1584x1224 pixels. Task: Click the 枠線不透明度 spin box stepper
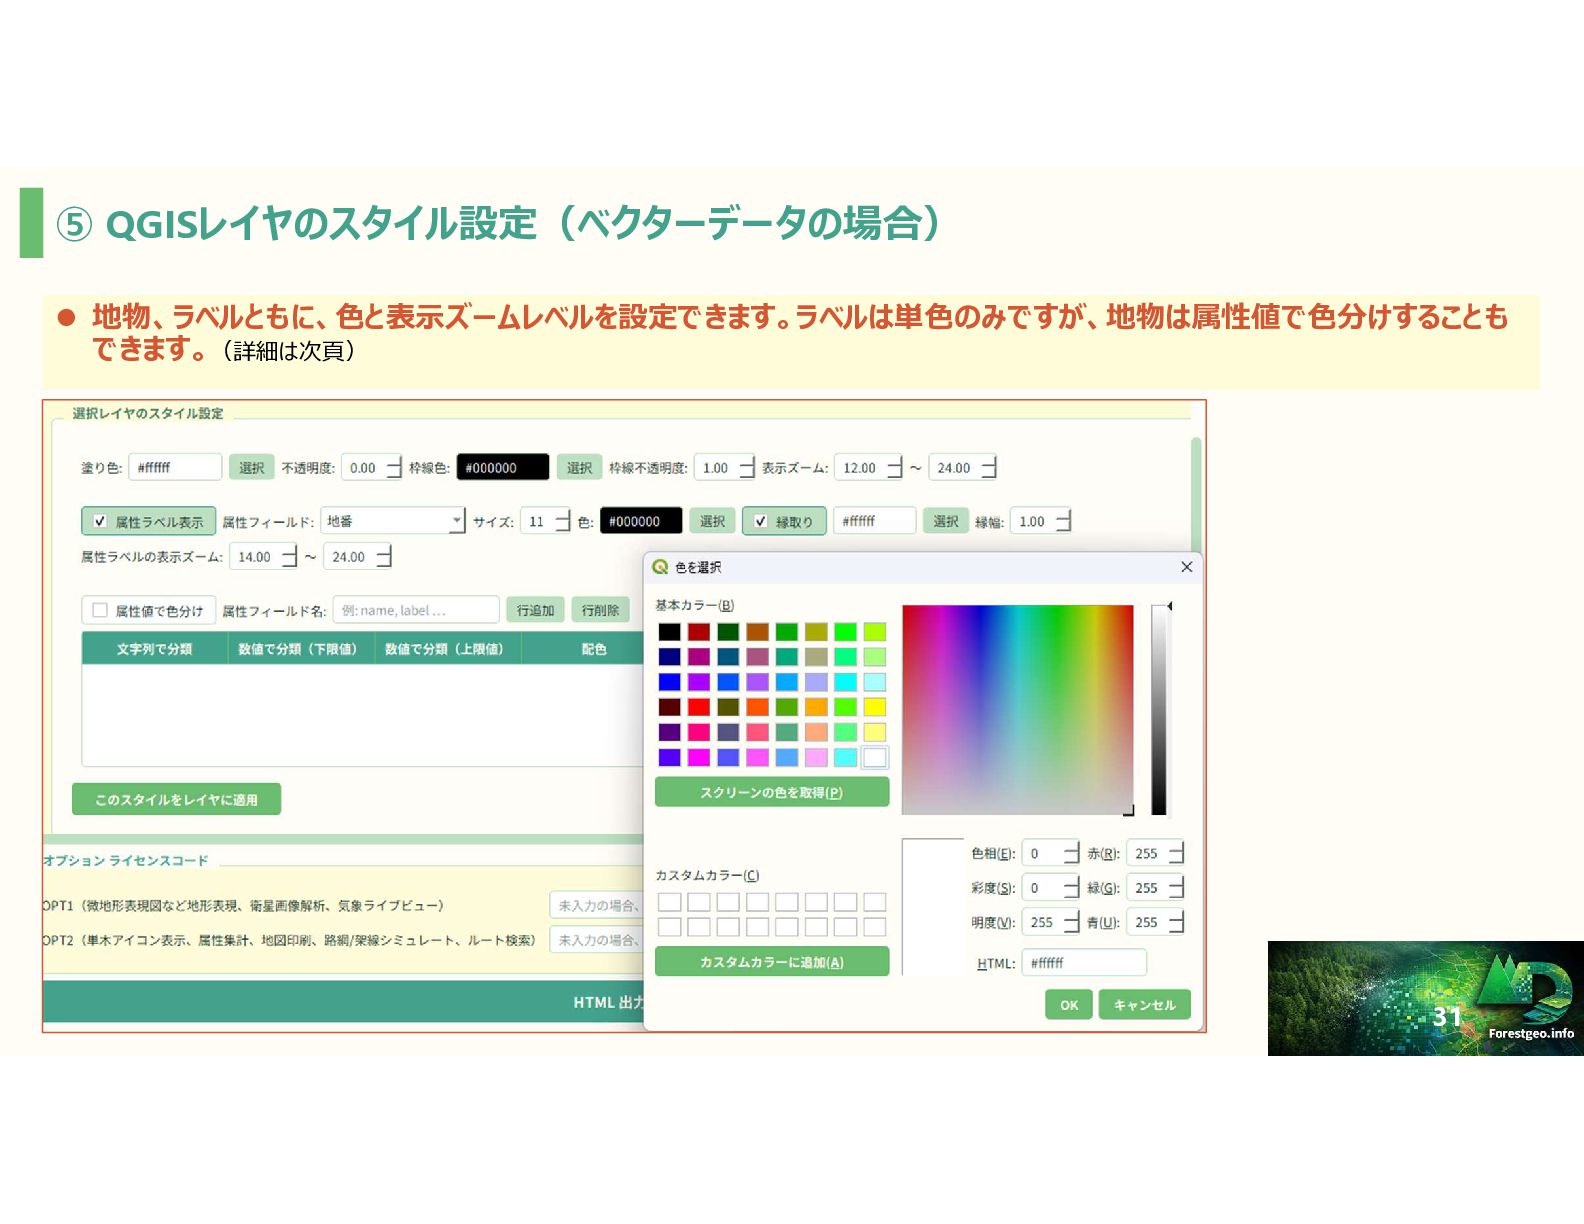(x=747, y=467)
